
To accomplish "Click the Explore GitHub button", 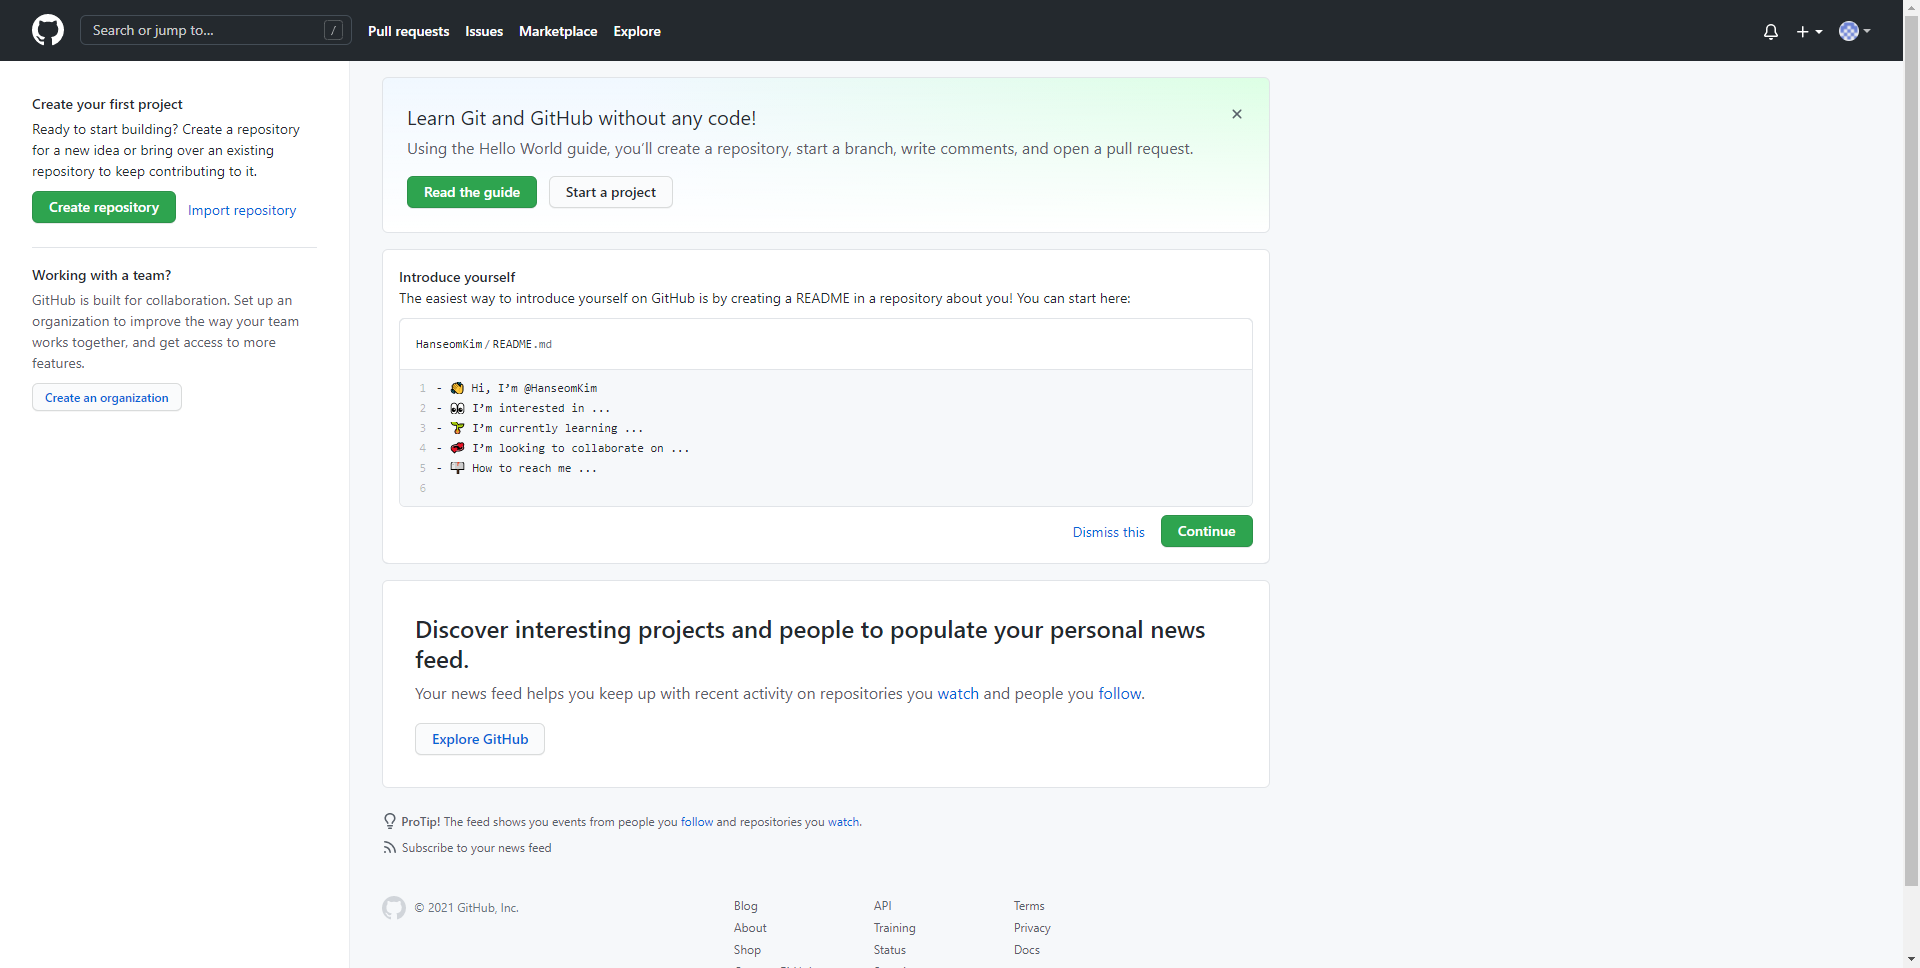I will pyautogui.click(x=480, y=739).
